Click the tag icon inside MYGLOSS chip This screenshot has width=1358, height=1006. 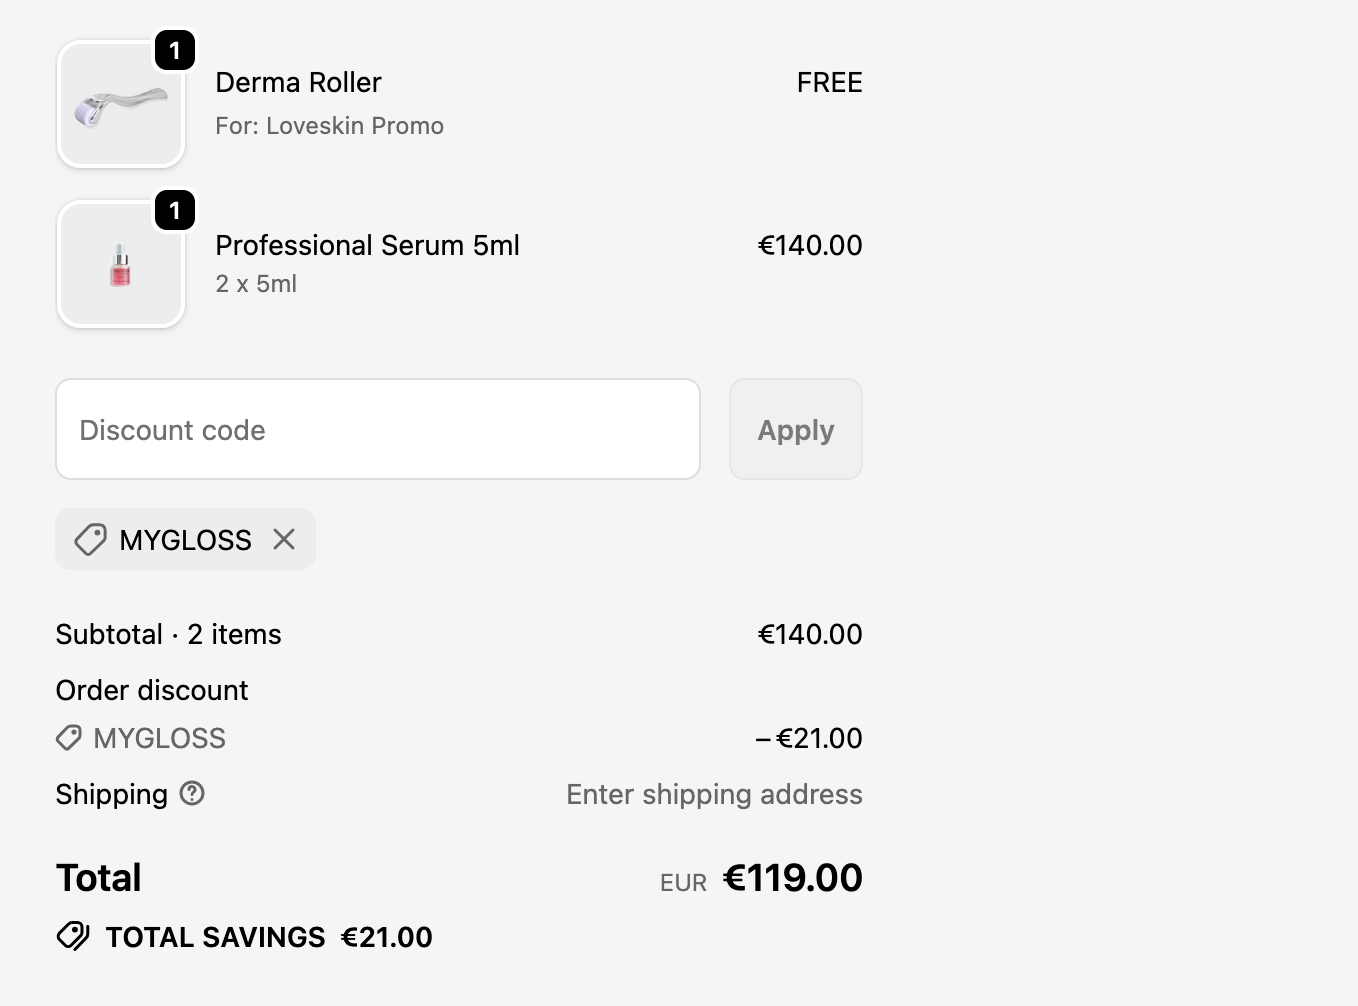point(90,540)
